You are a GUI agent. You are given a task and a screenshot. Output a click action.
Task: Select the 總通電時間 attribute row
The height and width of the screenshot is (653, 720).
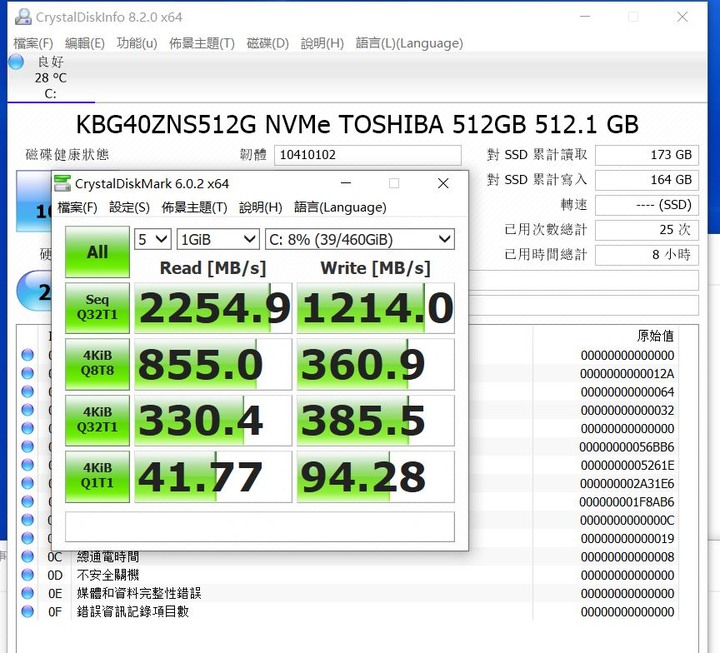coord(348,557)
